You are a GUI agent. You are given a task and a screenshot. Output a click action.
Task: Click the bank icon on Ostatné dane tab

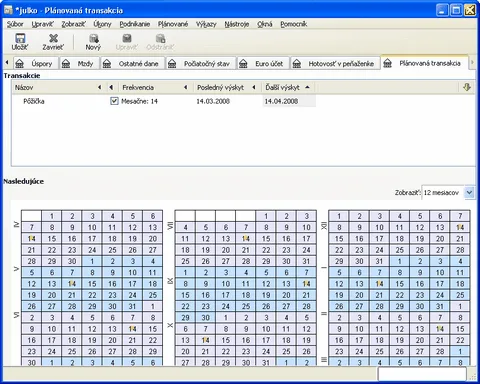(x=107, y=63)
